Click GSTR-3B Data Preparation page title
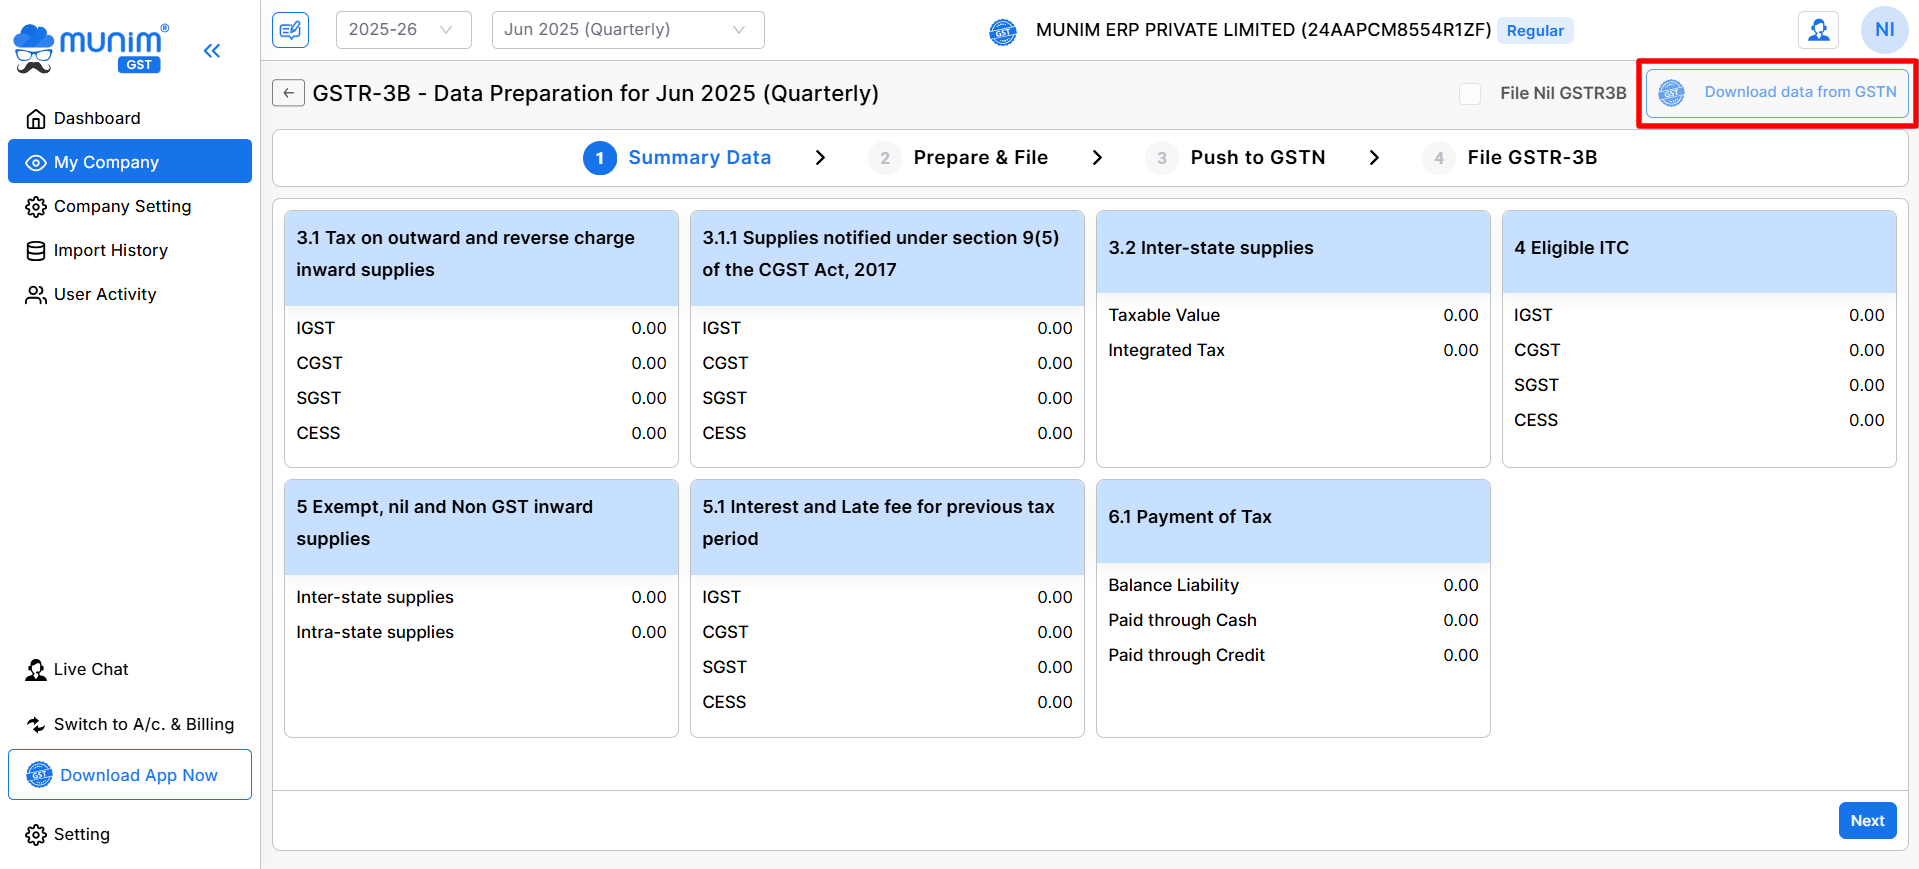The image size is (1919, 869). tap(595, 93)
